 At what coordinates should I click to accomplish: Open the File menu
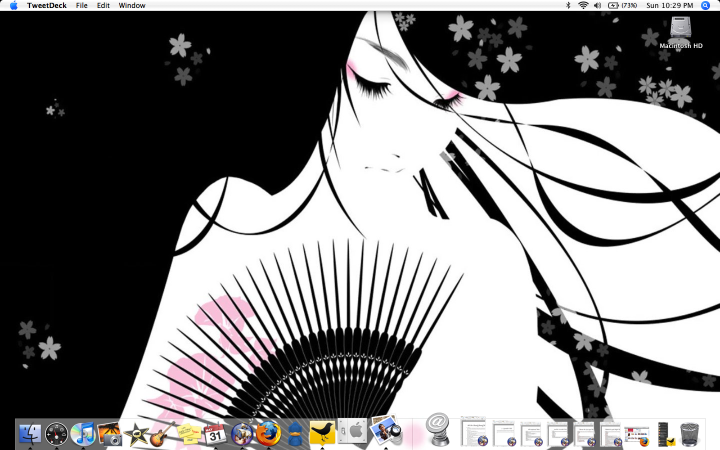[82, 6]
